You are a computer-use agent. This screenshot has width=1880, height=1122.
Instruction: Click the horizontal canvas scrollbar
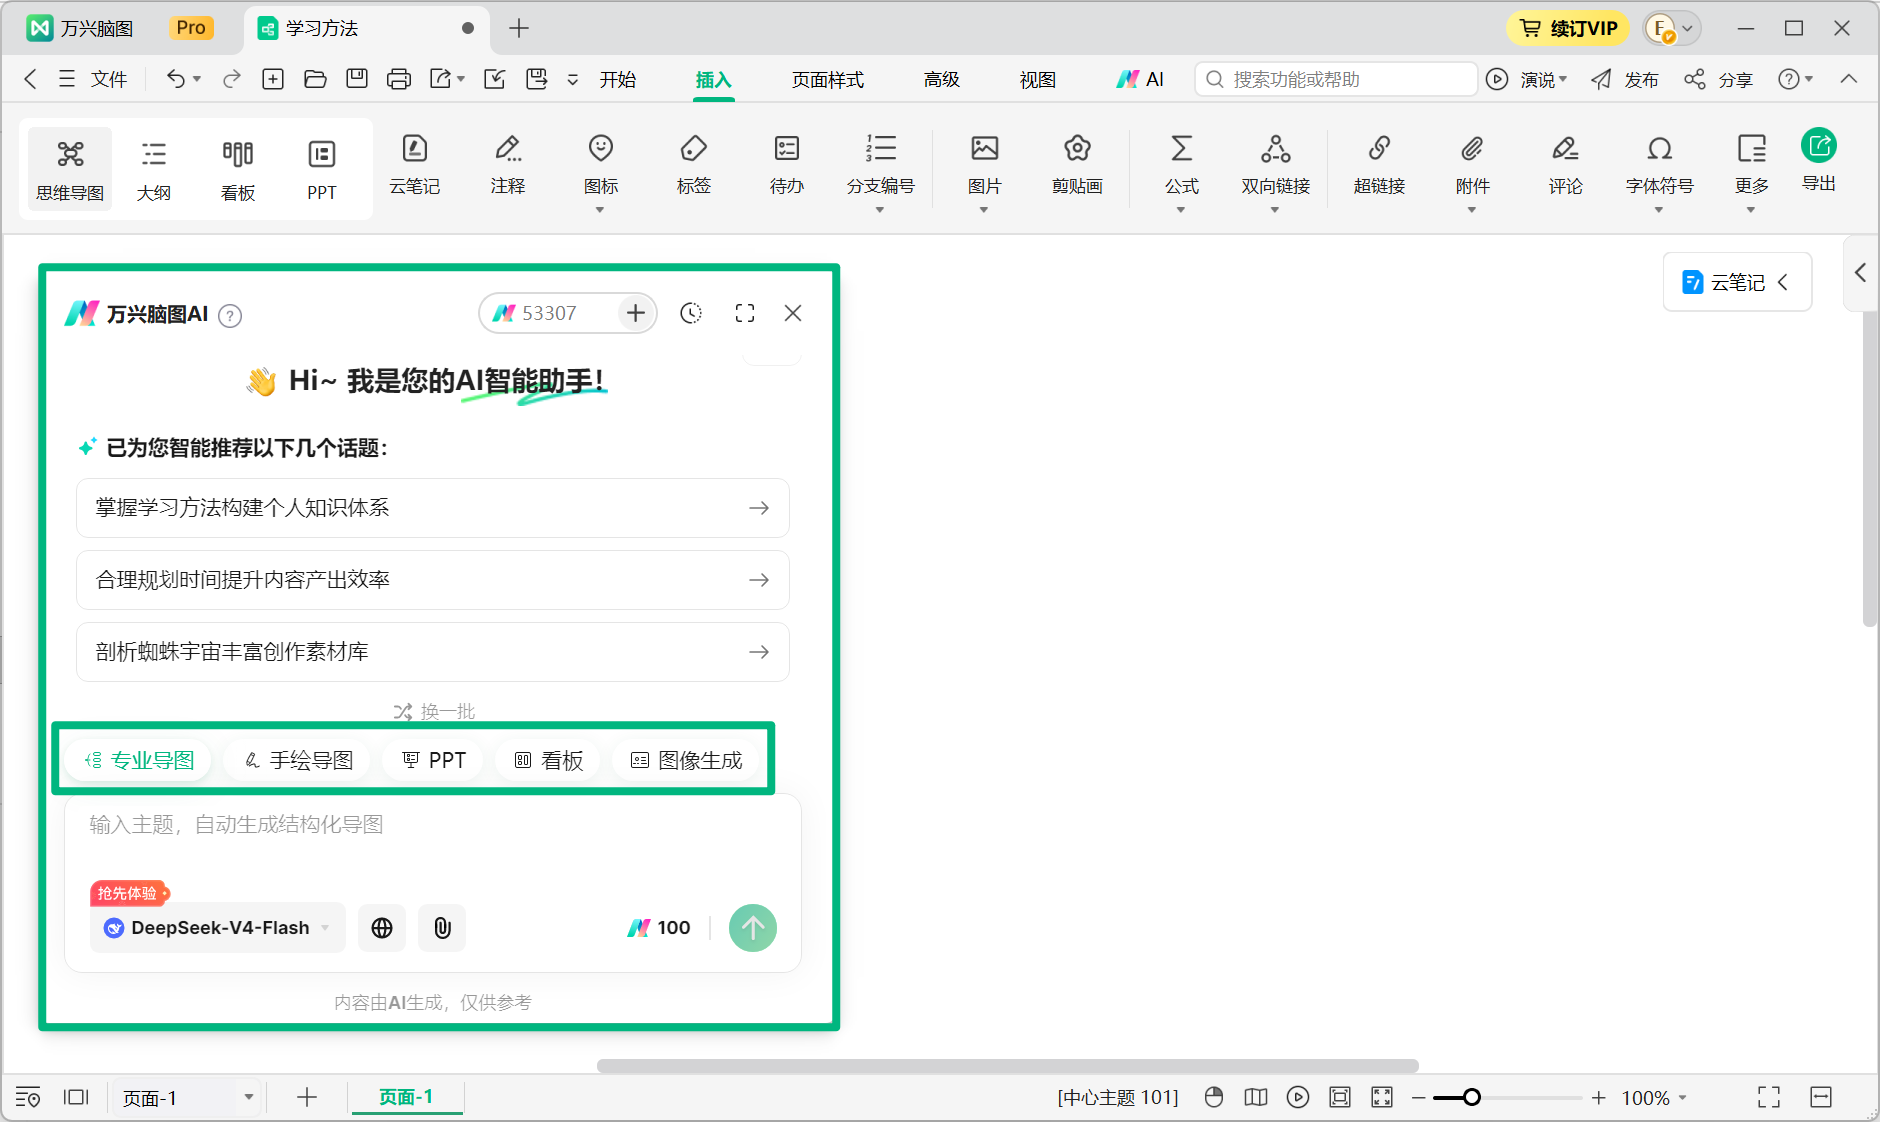[1008, 1066]
